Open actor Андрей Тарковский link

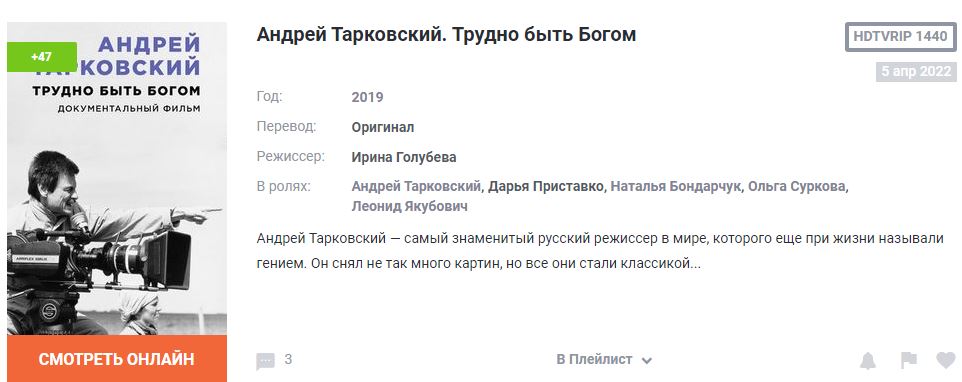(x=416, y=186)
